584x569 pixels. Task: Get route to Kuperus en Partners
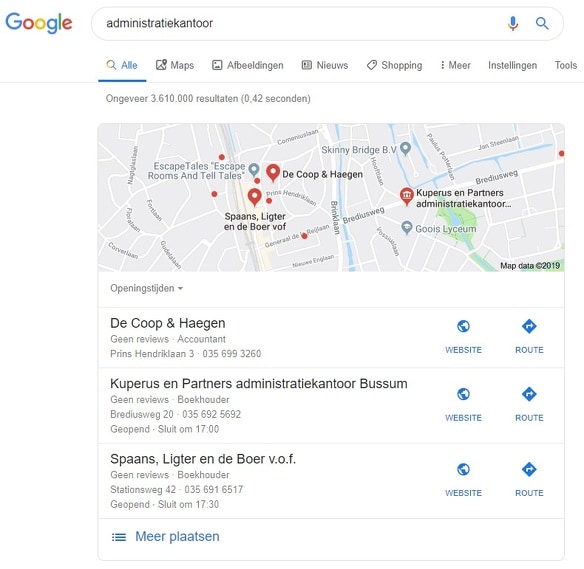[529, 404]
